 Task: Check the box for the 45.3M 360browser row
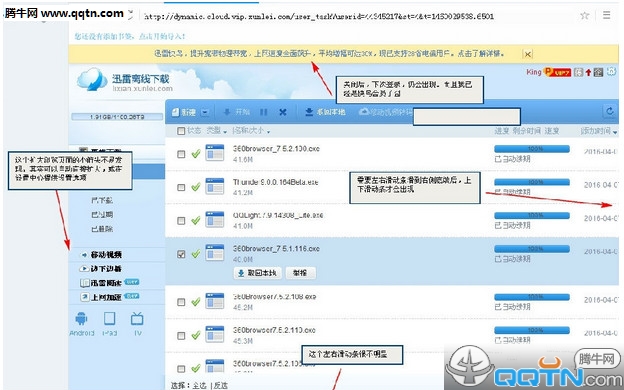pos(181,336)
